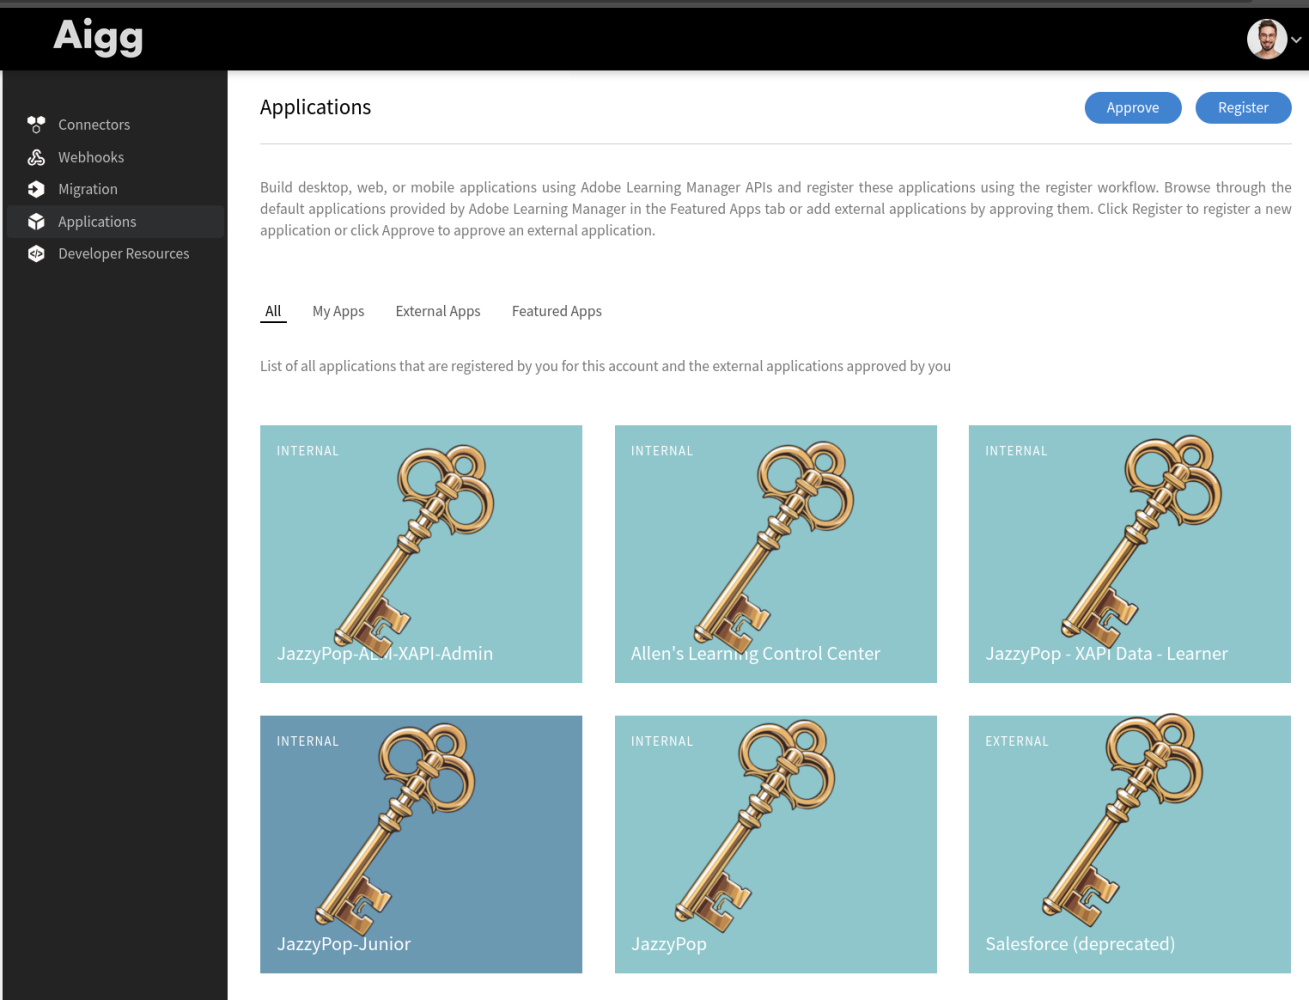Click the Developer Resources code icon
This screenshot has width=1309, height=1000.
pyautogui.click(x=36, y=254)
